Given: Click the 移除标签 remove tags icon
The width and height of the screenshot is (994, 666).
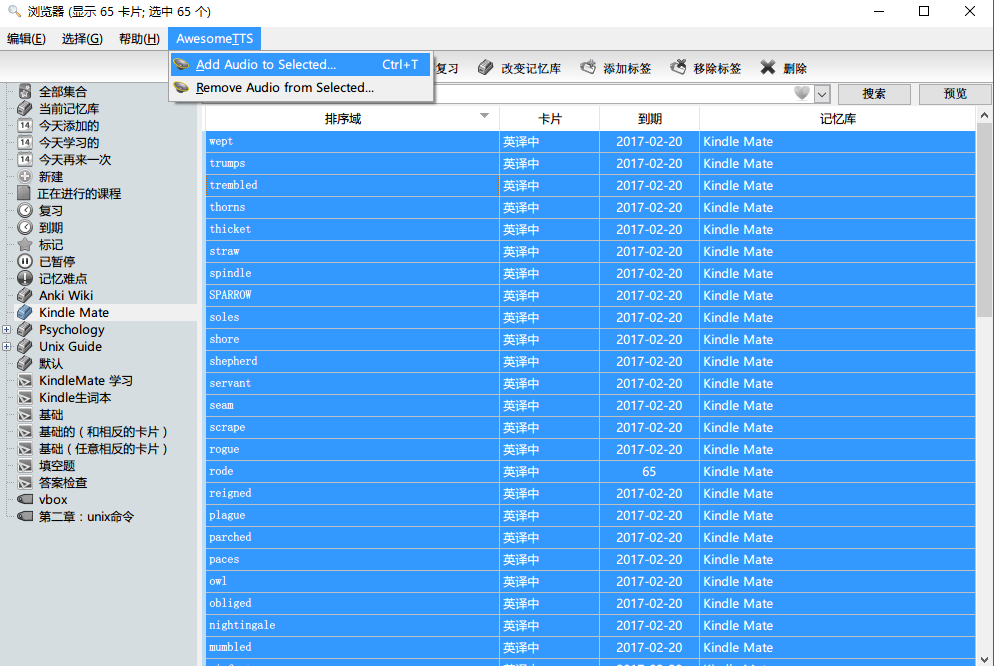Looking at the screenshot, I should coord(678,68).
